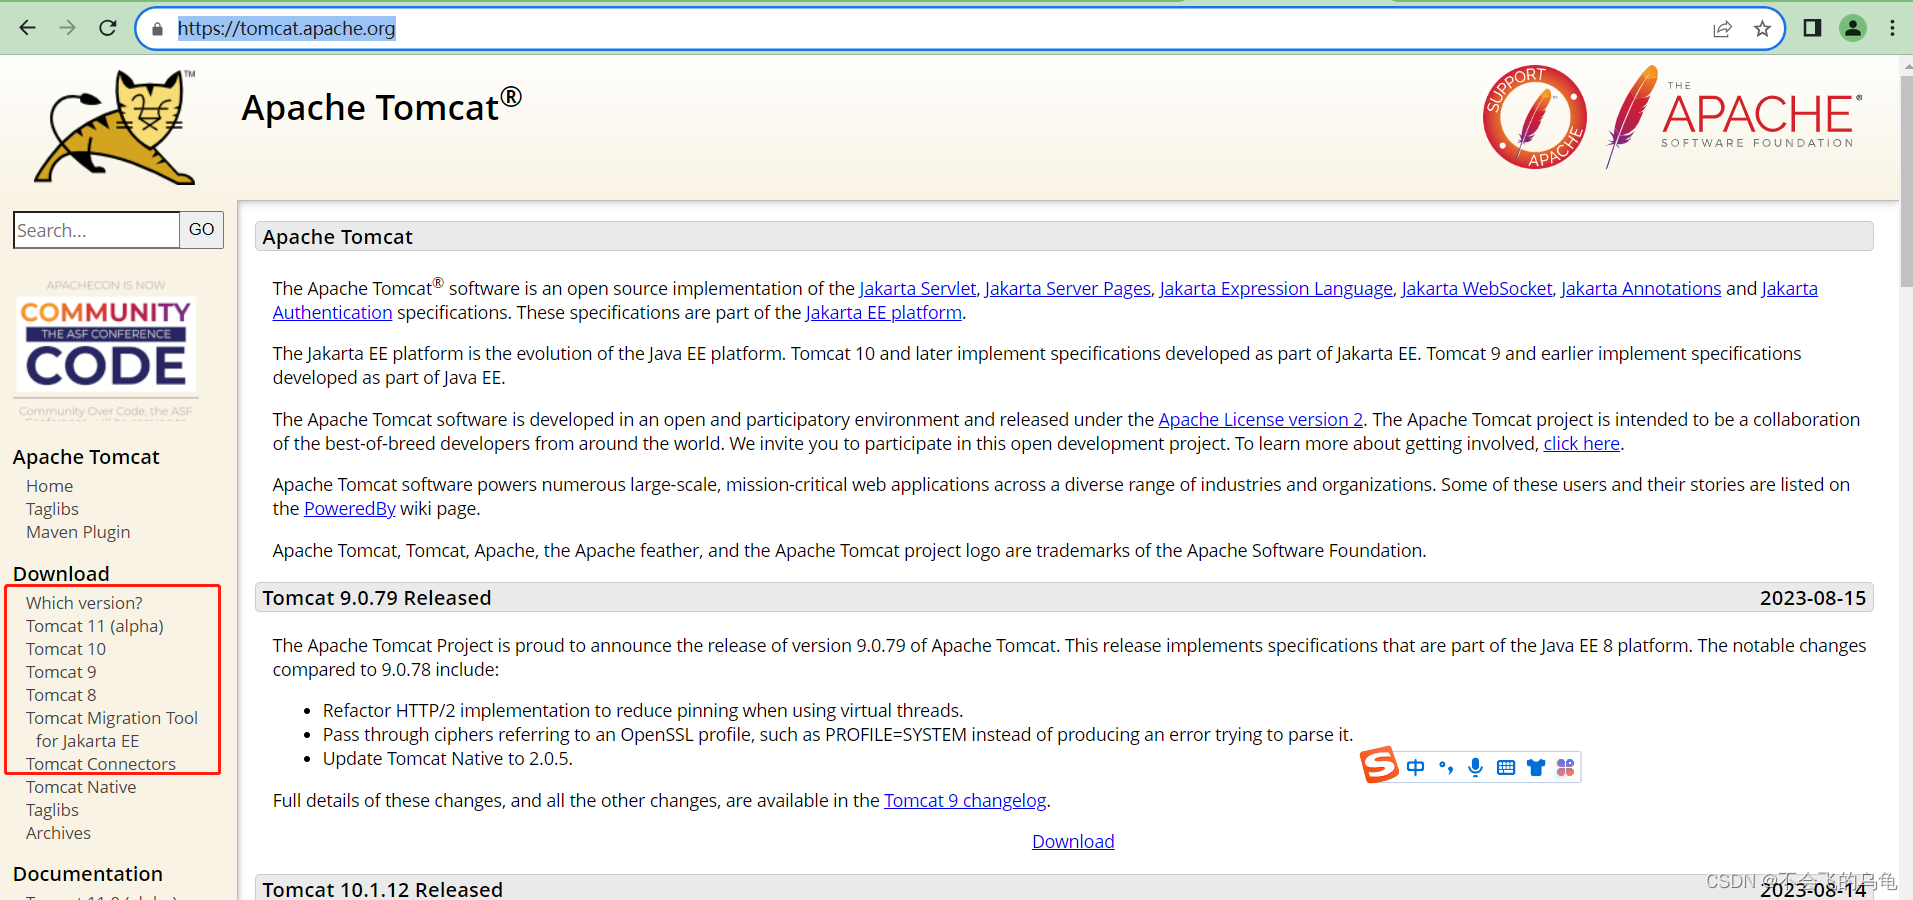Focus the site Search field
Viewport: 1913px width, 900px height.
pyautogui.click(x=96, y=230)
